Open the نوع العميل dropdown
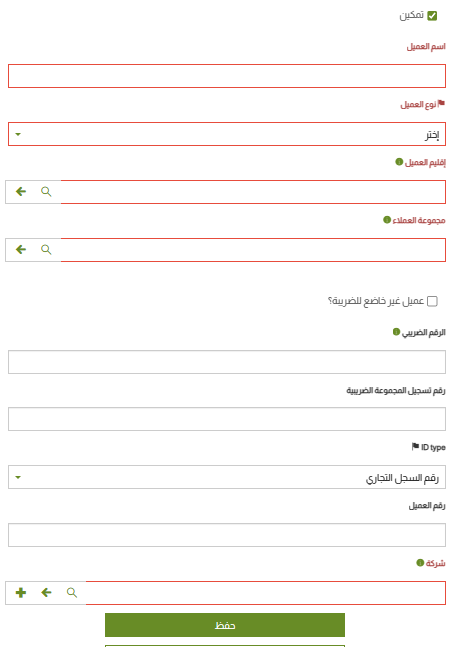This screenshot has height=647, width=453. point(227,134)
